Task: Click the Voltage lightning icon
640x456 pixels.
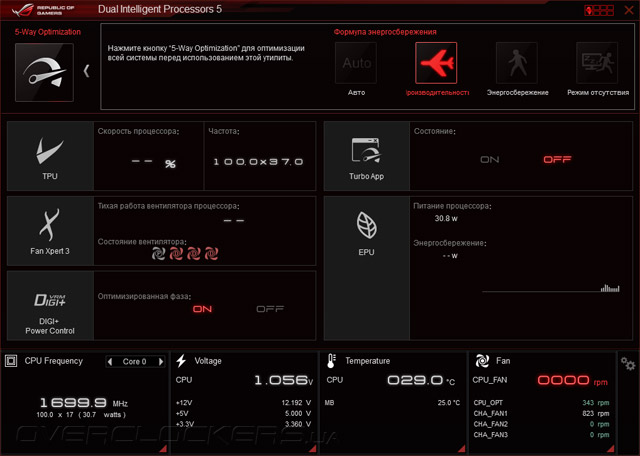Action: click(181, 361)
